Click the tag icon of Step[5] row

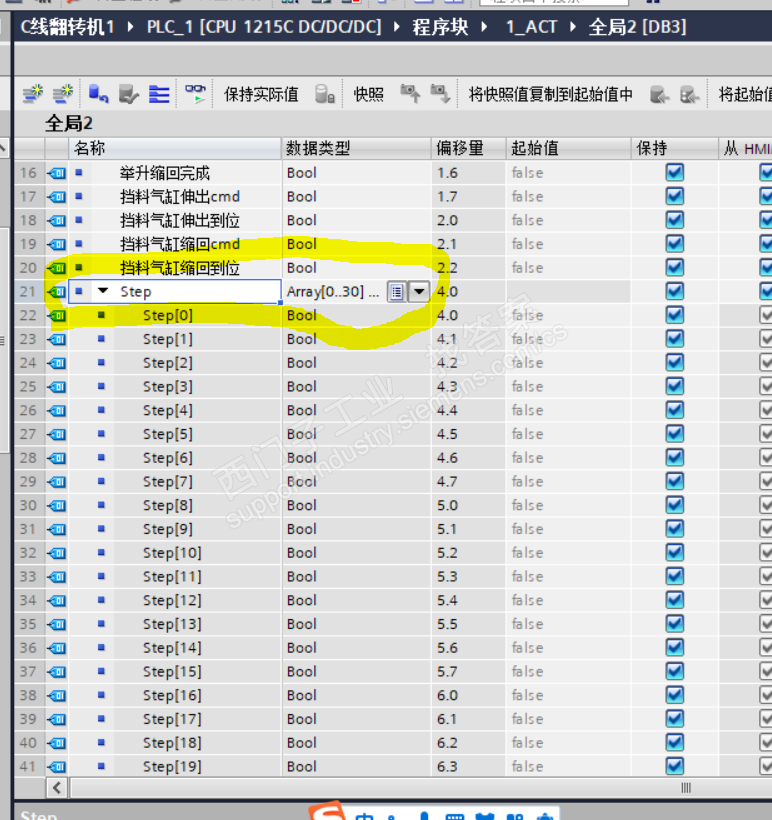(56, 434)
